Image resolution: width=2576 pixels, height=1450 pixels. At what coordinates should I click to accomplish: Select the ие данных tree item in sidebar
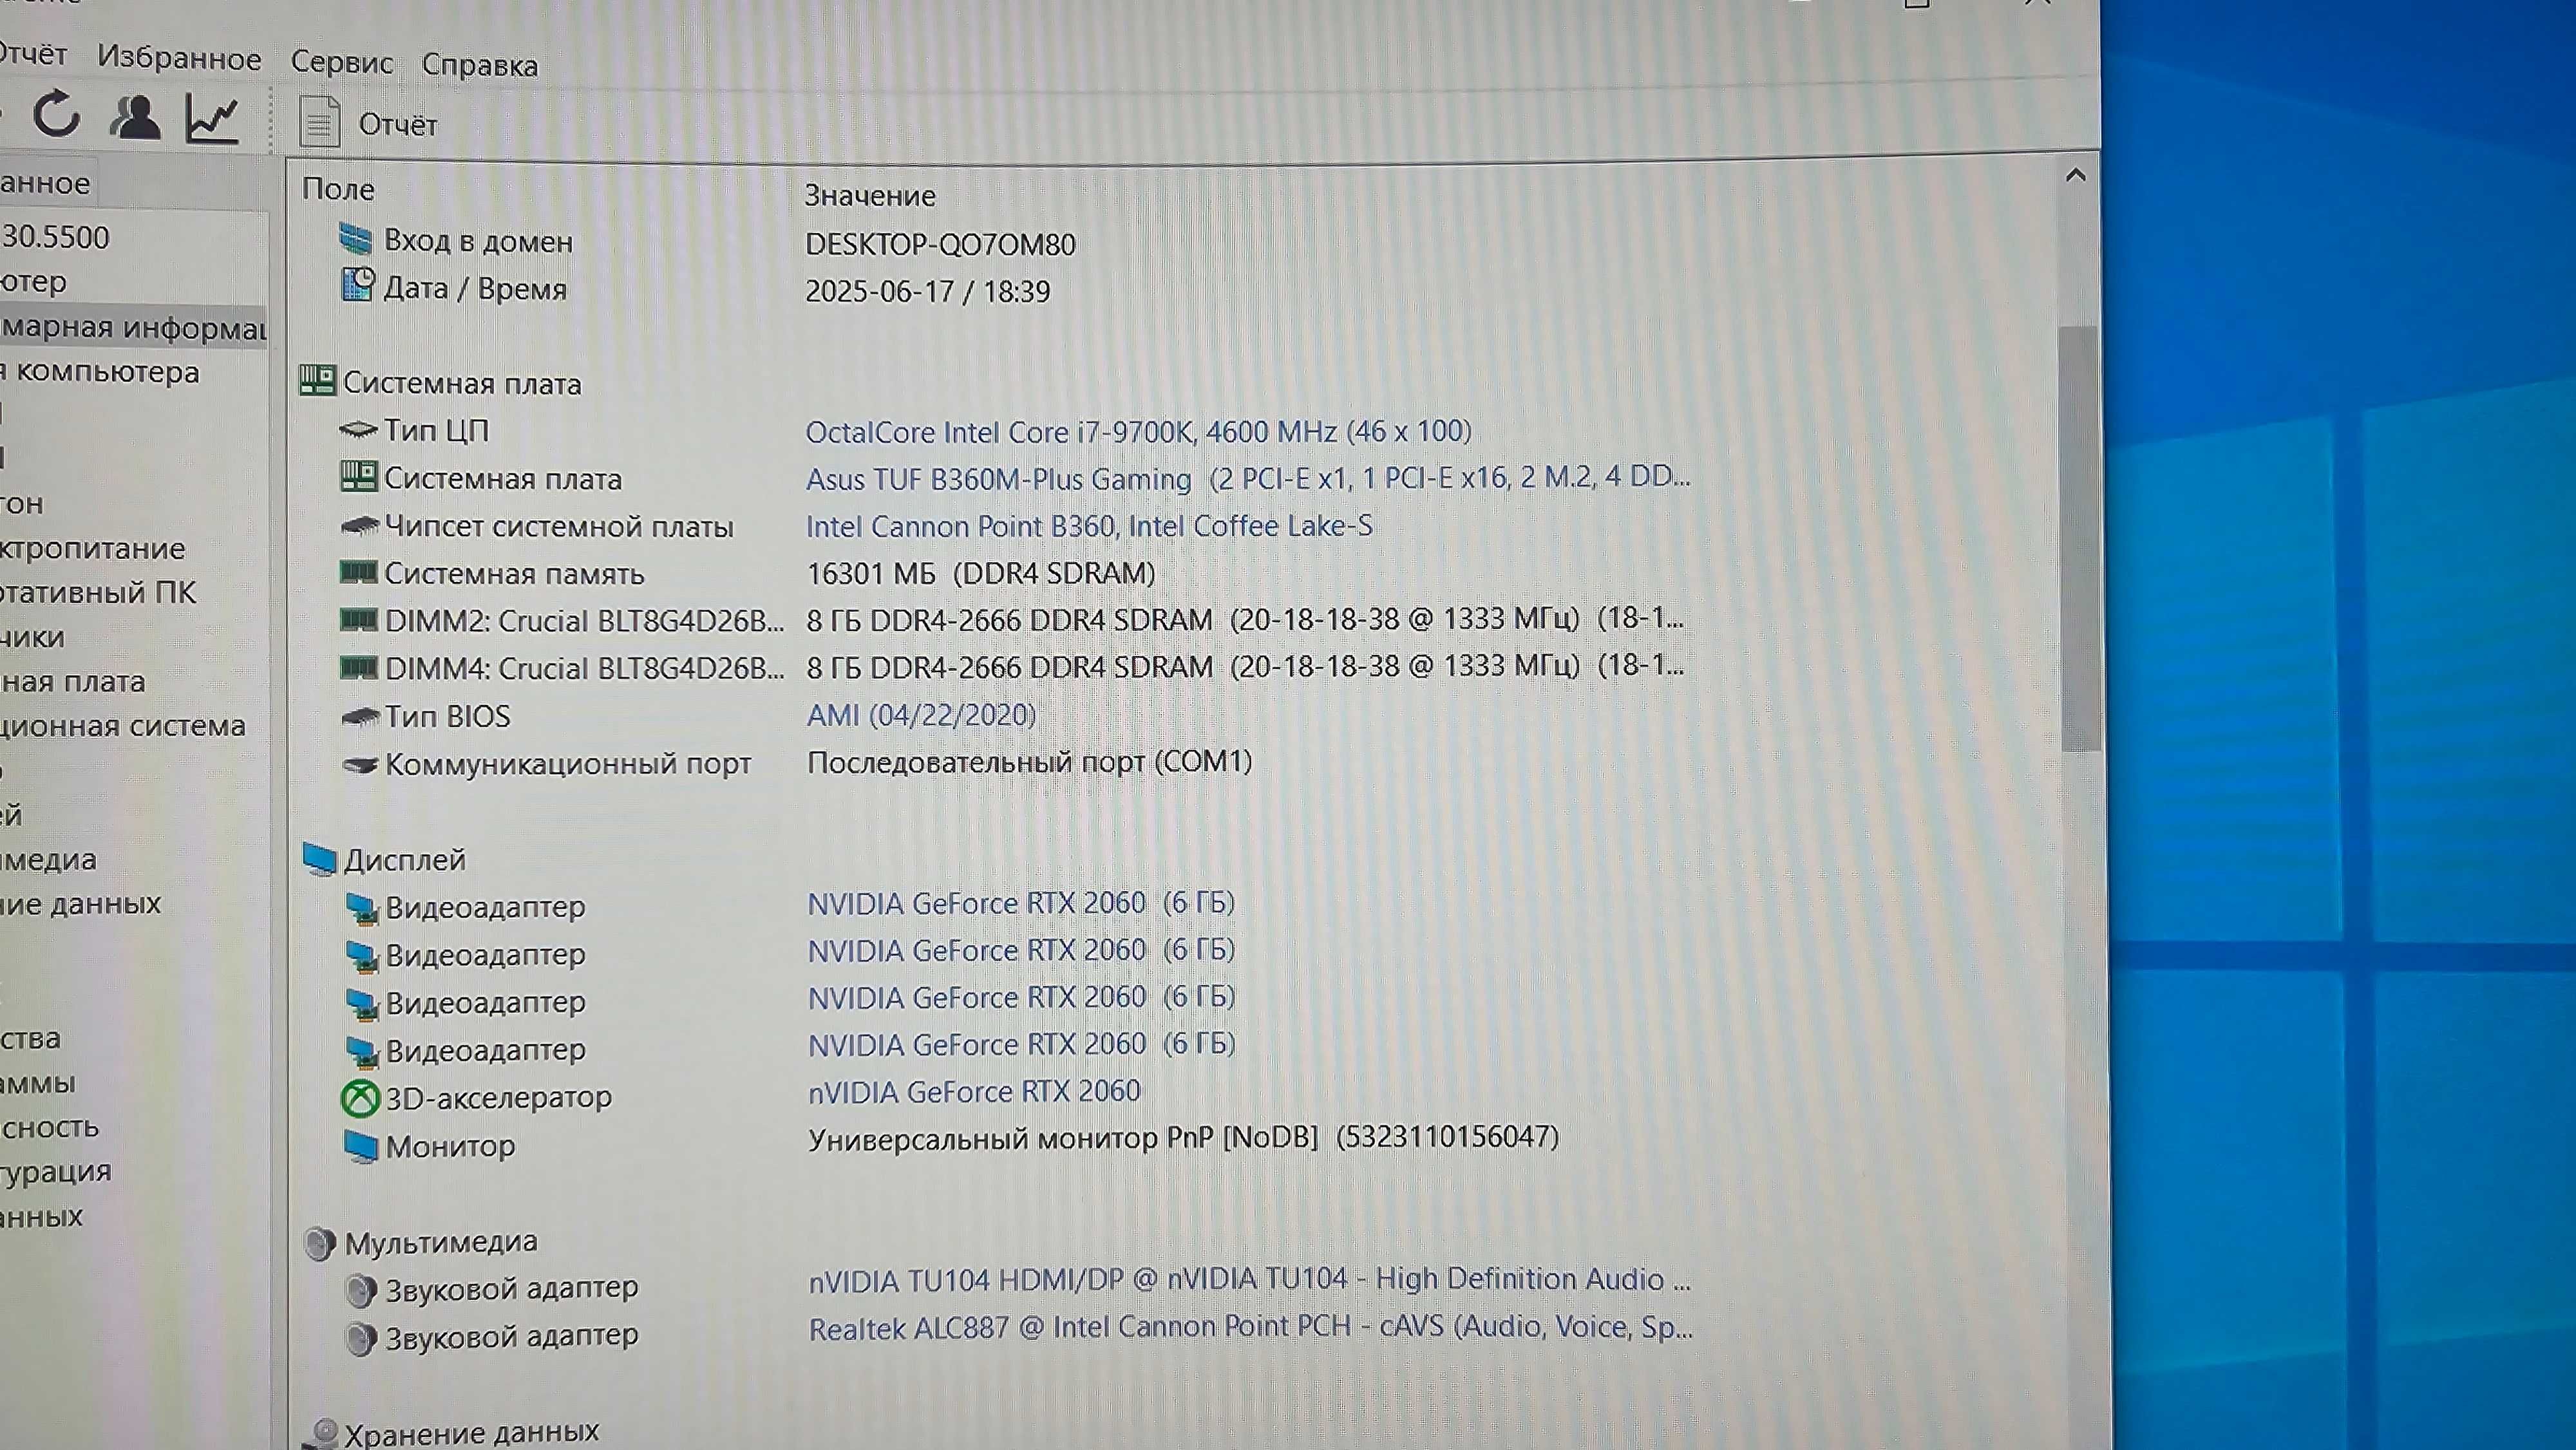[80, 903]
